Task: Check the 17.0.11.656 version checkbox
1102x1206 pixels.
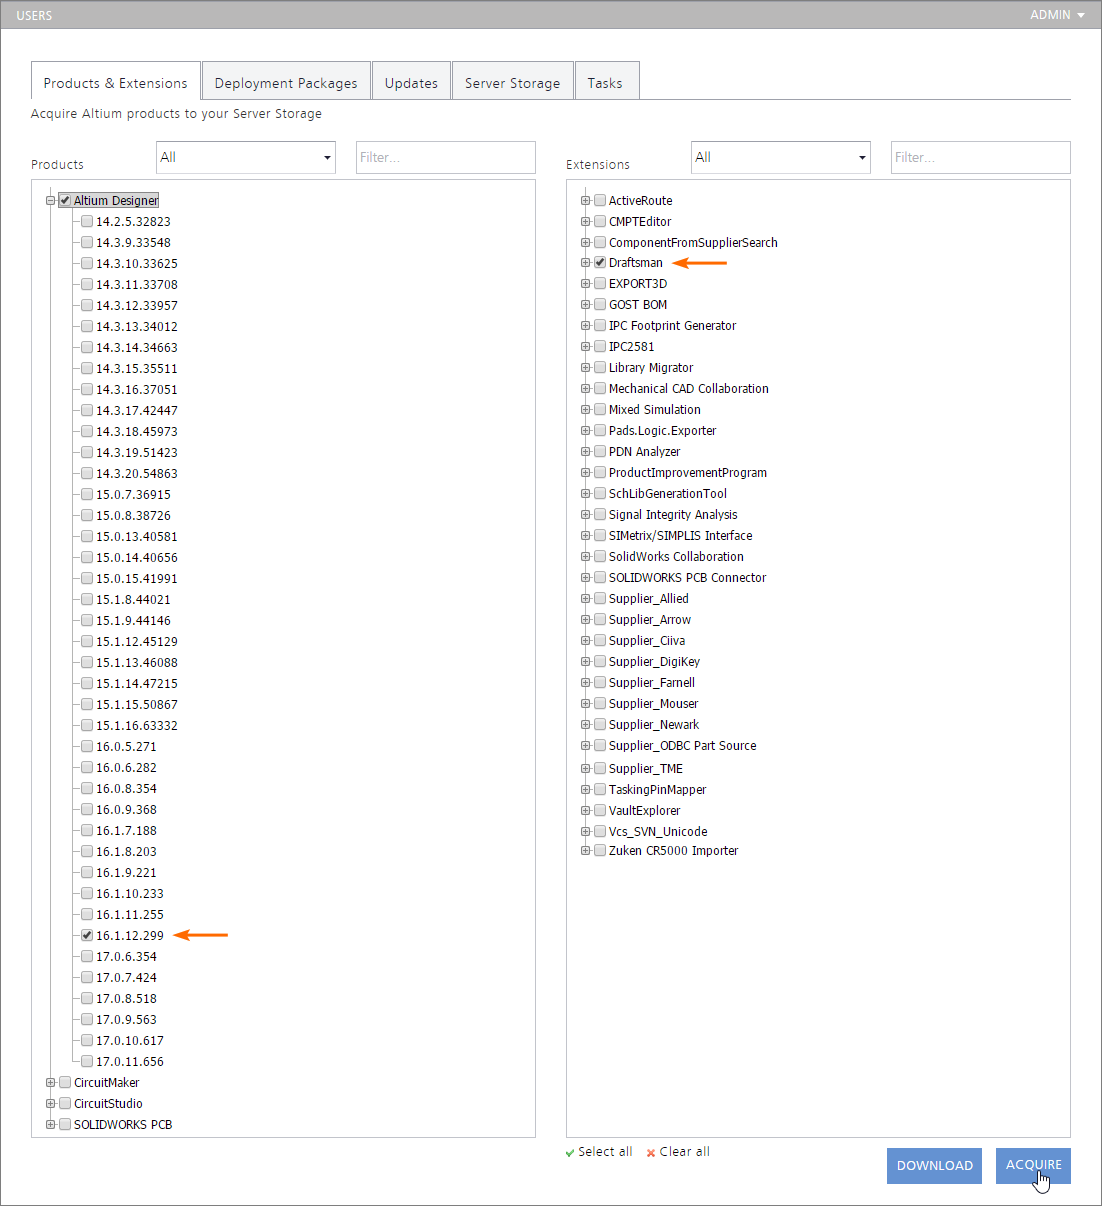Action: click(x=87, y=1062)
